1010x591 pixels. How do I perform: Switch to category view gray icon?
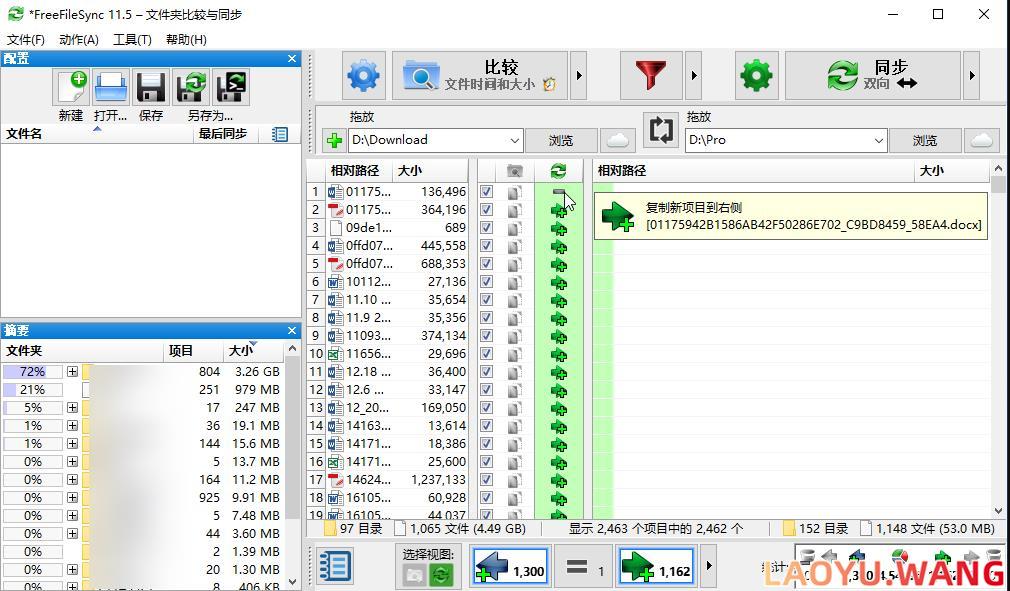click(414, 575)
